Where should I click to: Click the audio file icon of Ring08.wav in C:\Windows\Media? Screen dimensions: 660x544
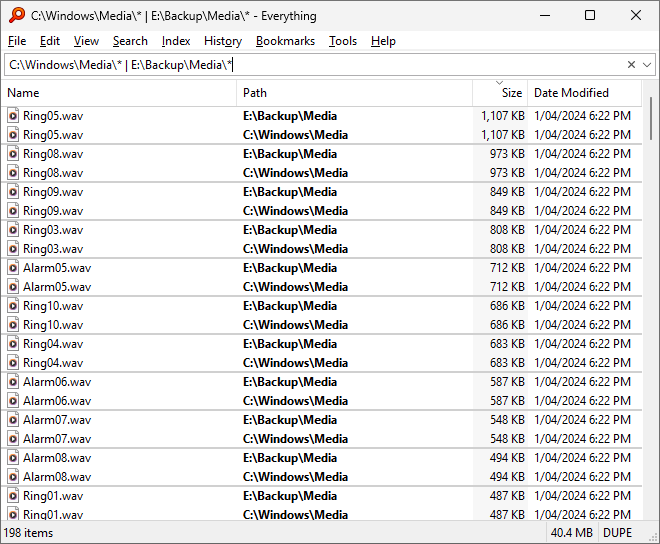tap(13, 173)
